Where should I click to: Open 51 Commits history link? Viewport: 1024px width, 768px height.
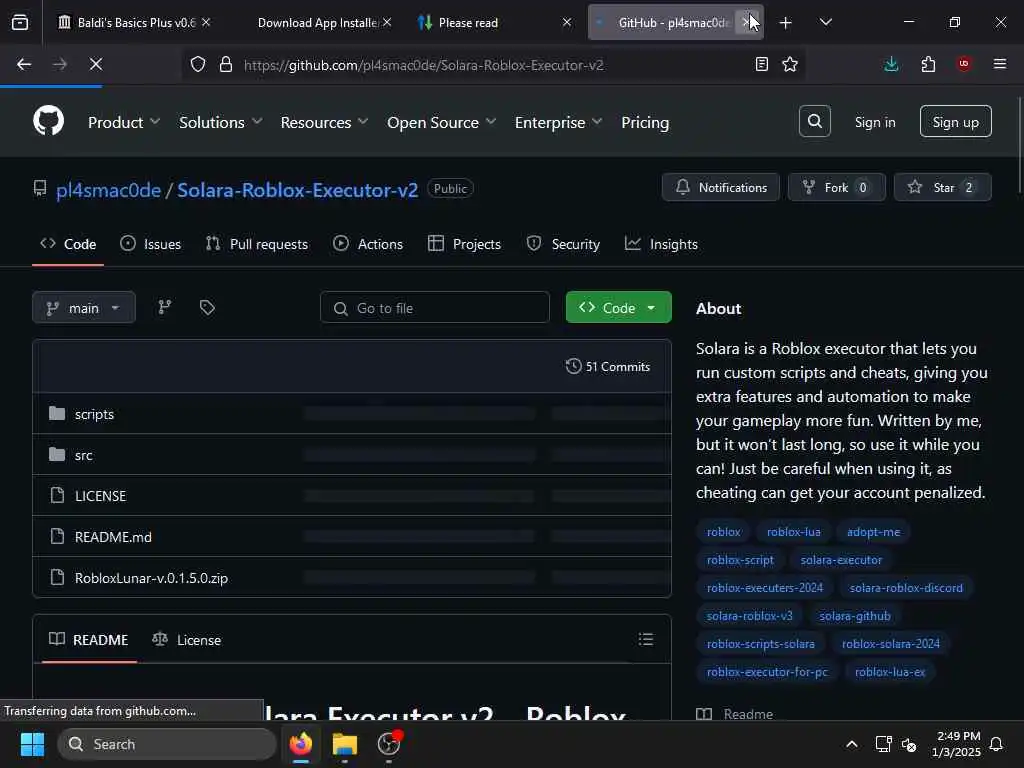pyautogui.click(x=608, y=366)
